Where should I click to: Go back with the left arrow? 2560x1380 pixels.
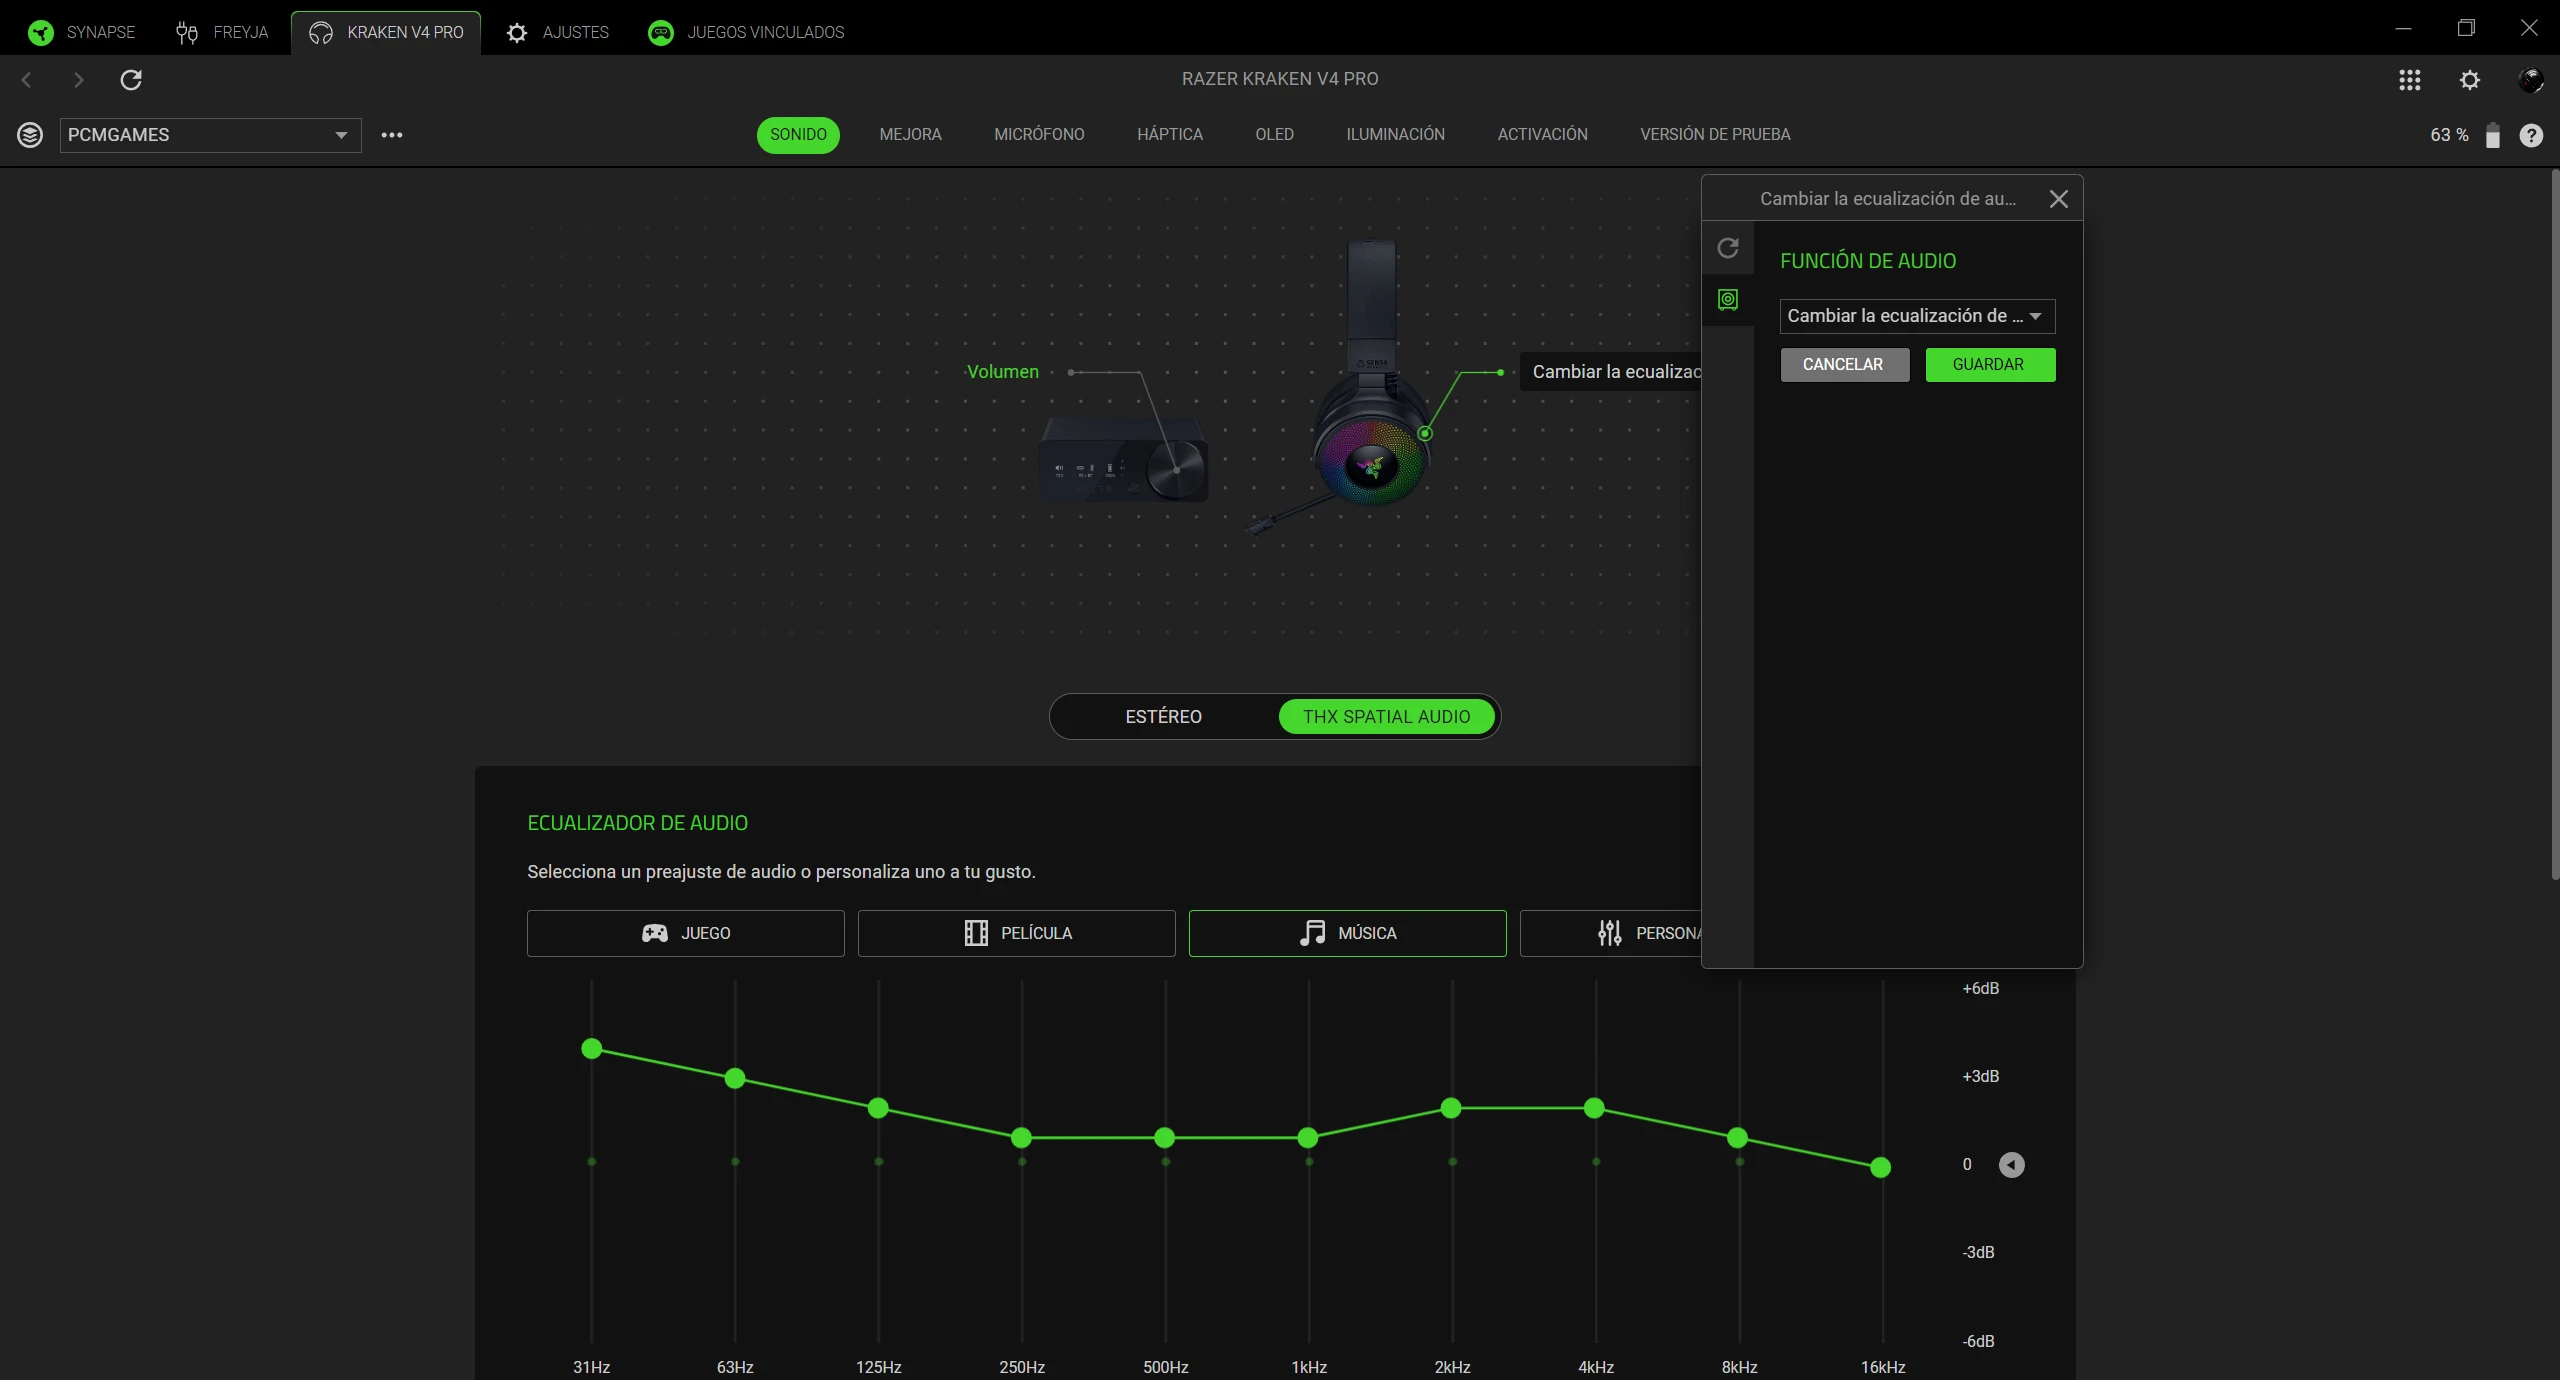click(27, 80)
